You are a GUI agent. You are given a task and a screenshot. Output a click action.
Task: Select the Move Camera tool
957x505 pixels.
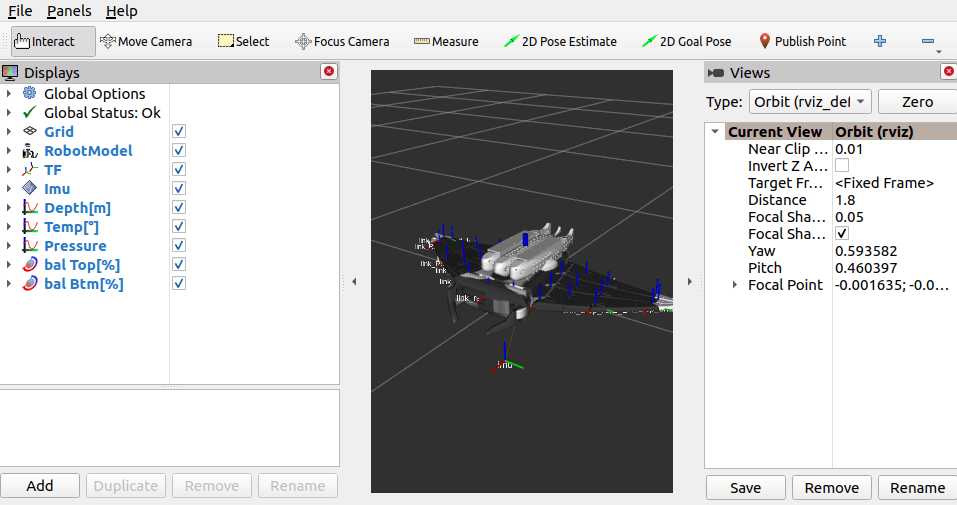tap(146, 42)
